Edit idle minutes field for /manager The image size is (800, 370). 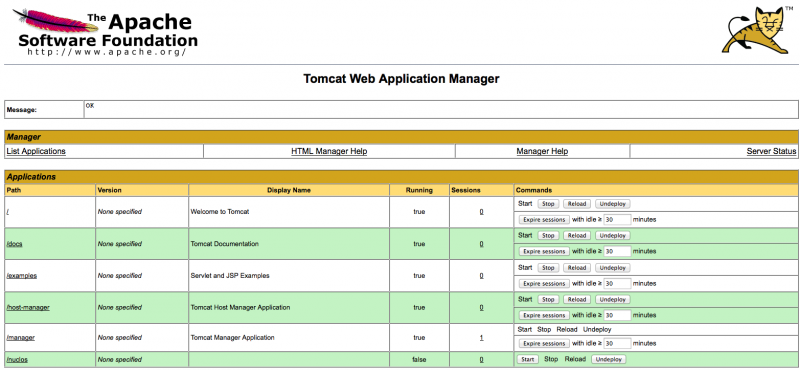(617, 343)
